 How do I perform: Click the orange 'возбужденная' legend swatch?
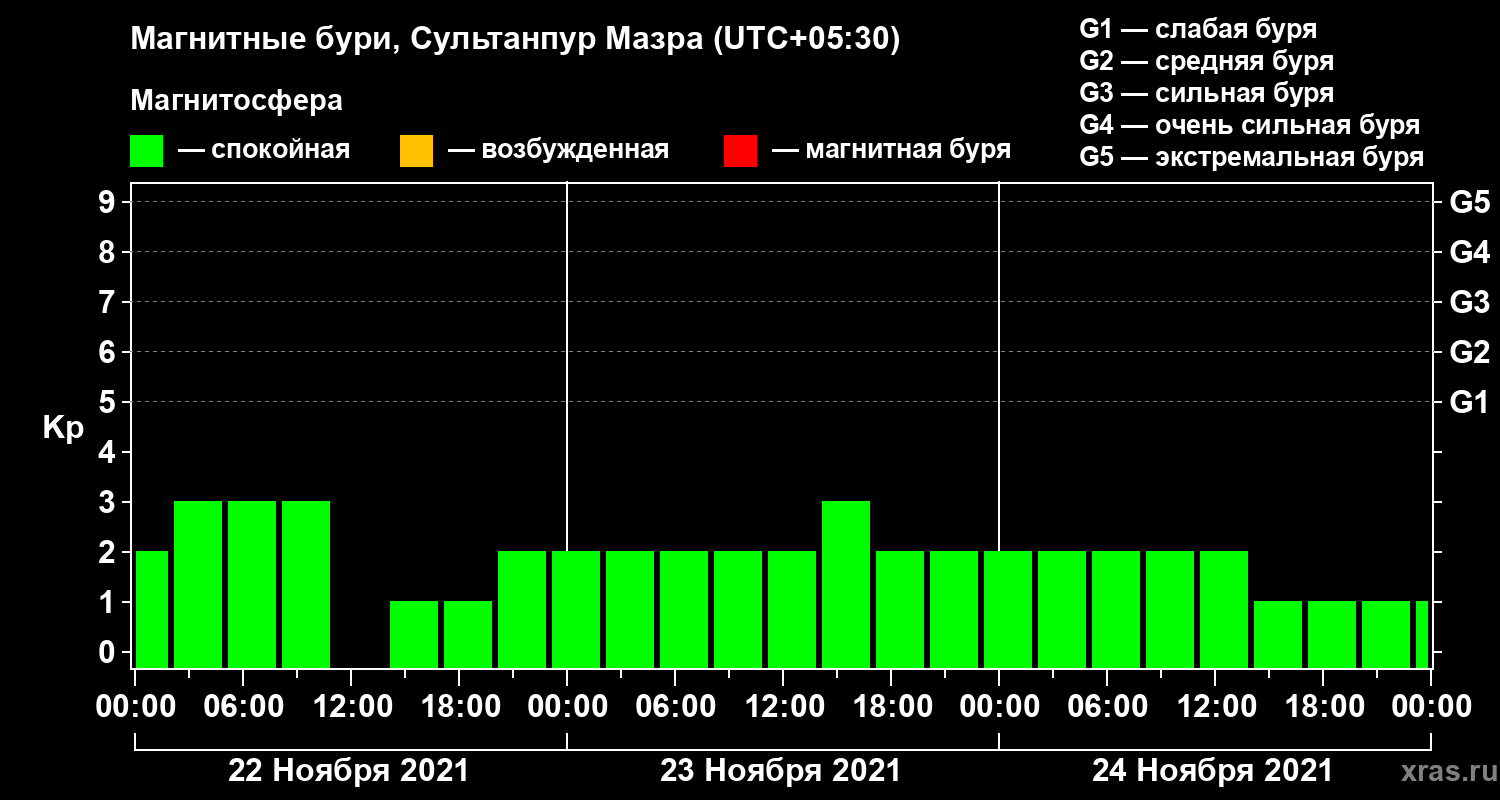(x=416, y=151)
